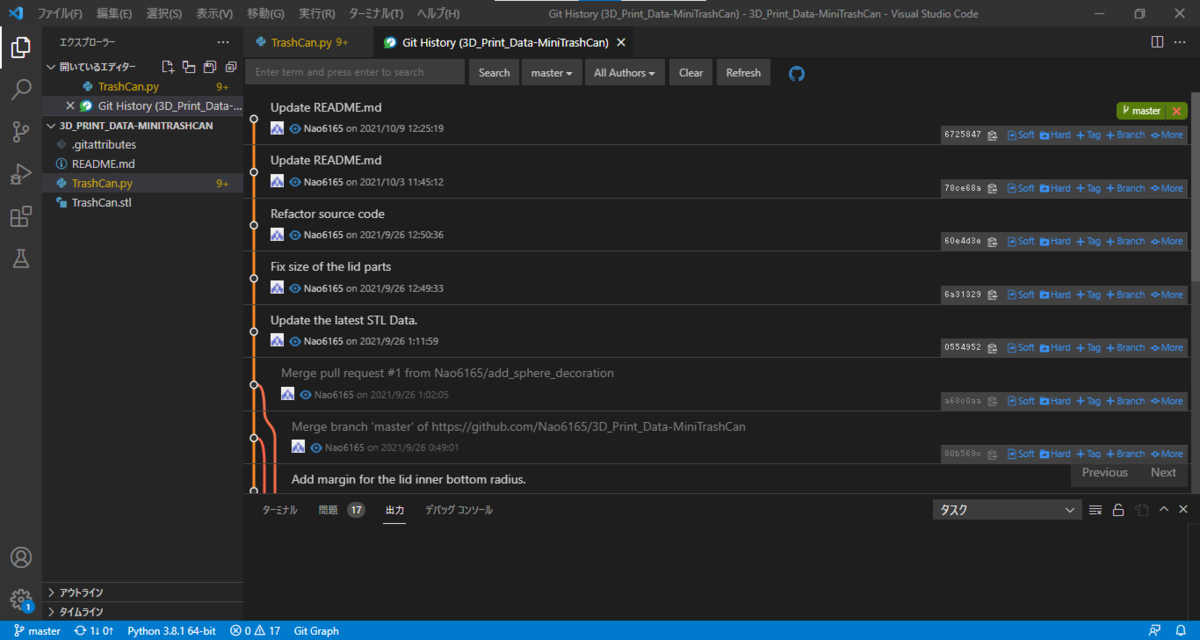Click the Clear button in Git History
1200x640 pixels.
tap(691, 73)
